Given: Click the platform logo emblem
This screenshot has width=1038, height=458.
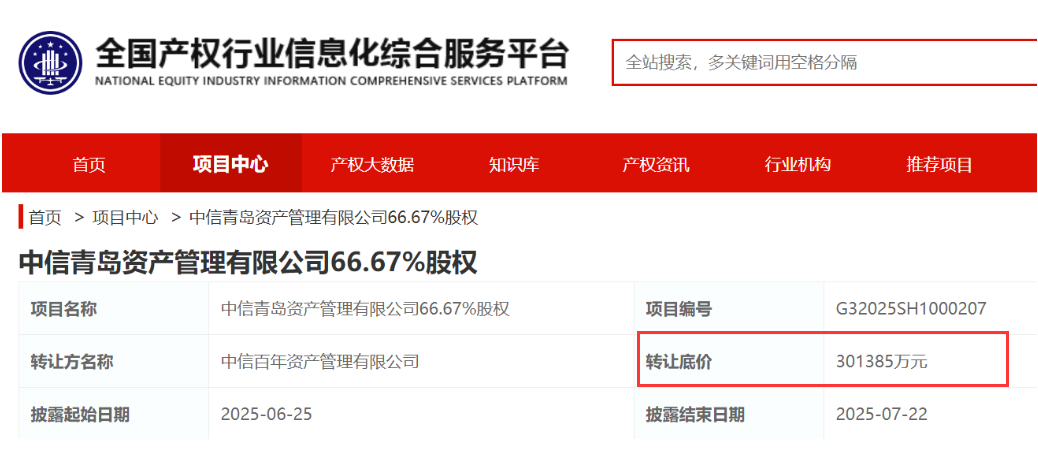Looking at the screenshot, I should [x=50, y=63].
